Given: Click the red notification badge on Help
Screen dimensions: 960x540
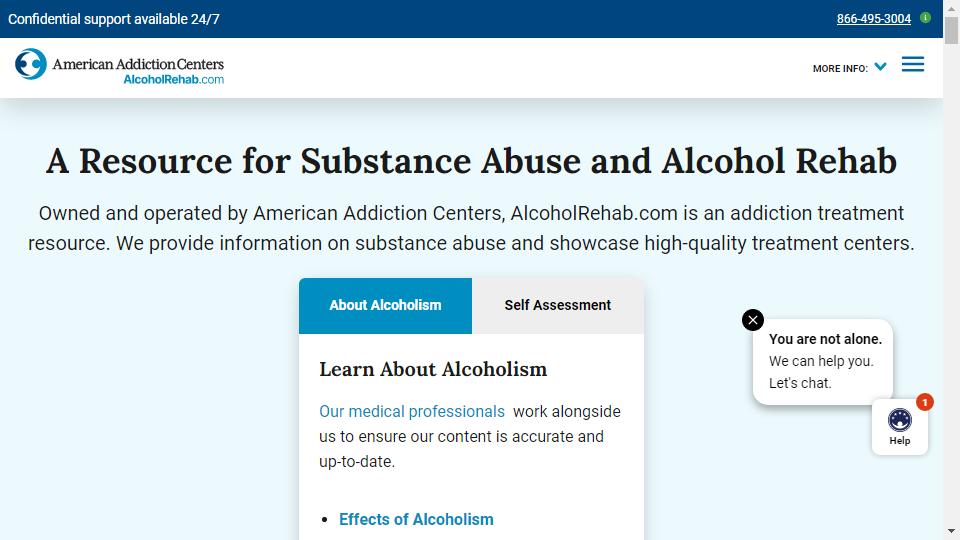Looking at the screenshot, I should coord(924,402).
